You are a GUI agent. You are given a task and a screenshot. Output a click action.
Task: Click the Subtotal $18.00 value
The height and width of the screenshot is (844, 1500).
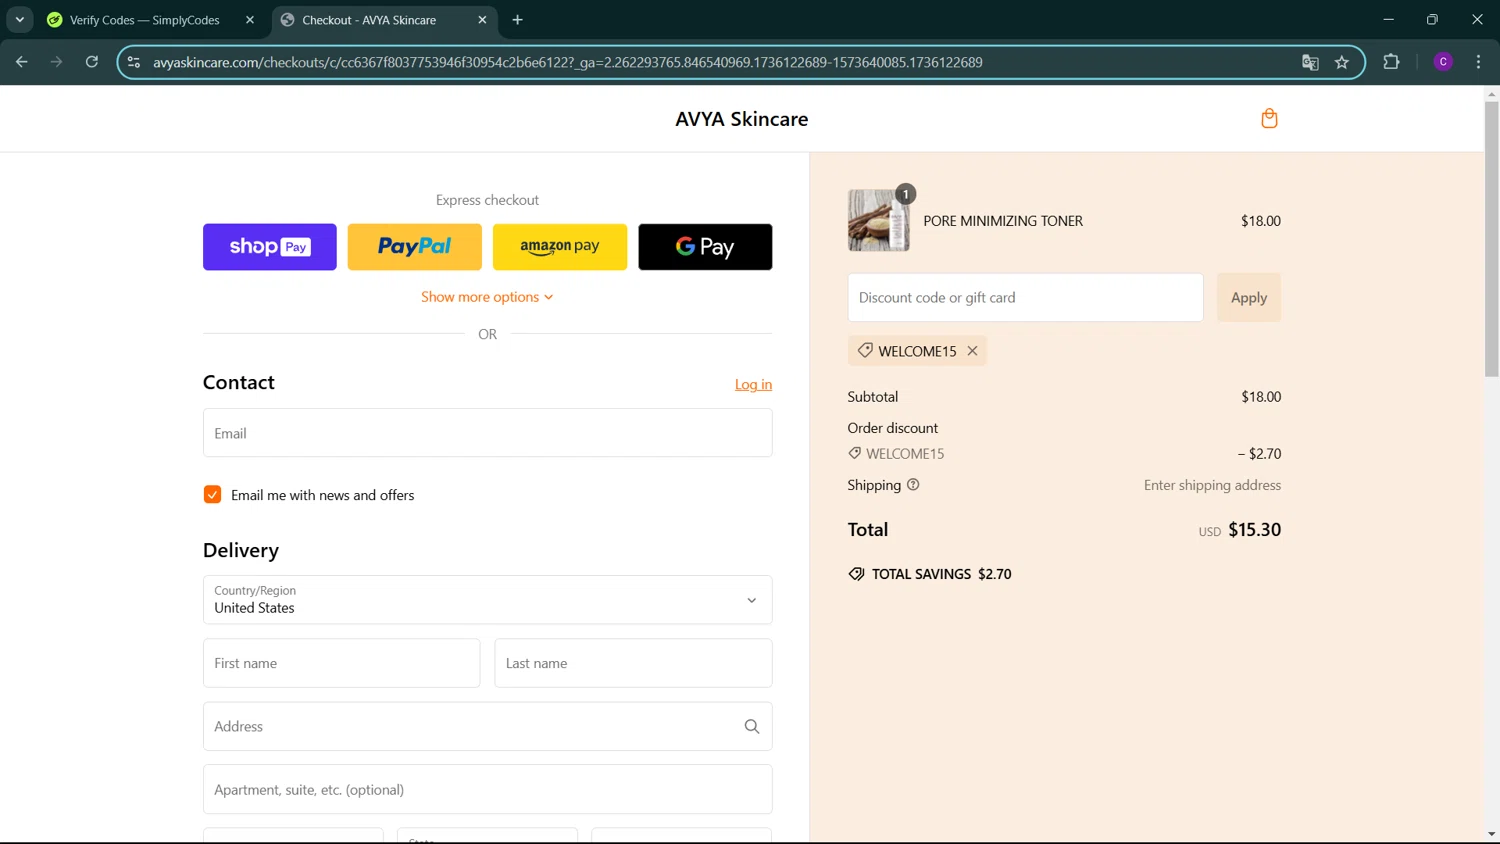click(1261, 397)
